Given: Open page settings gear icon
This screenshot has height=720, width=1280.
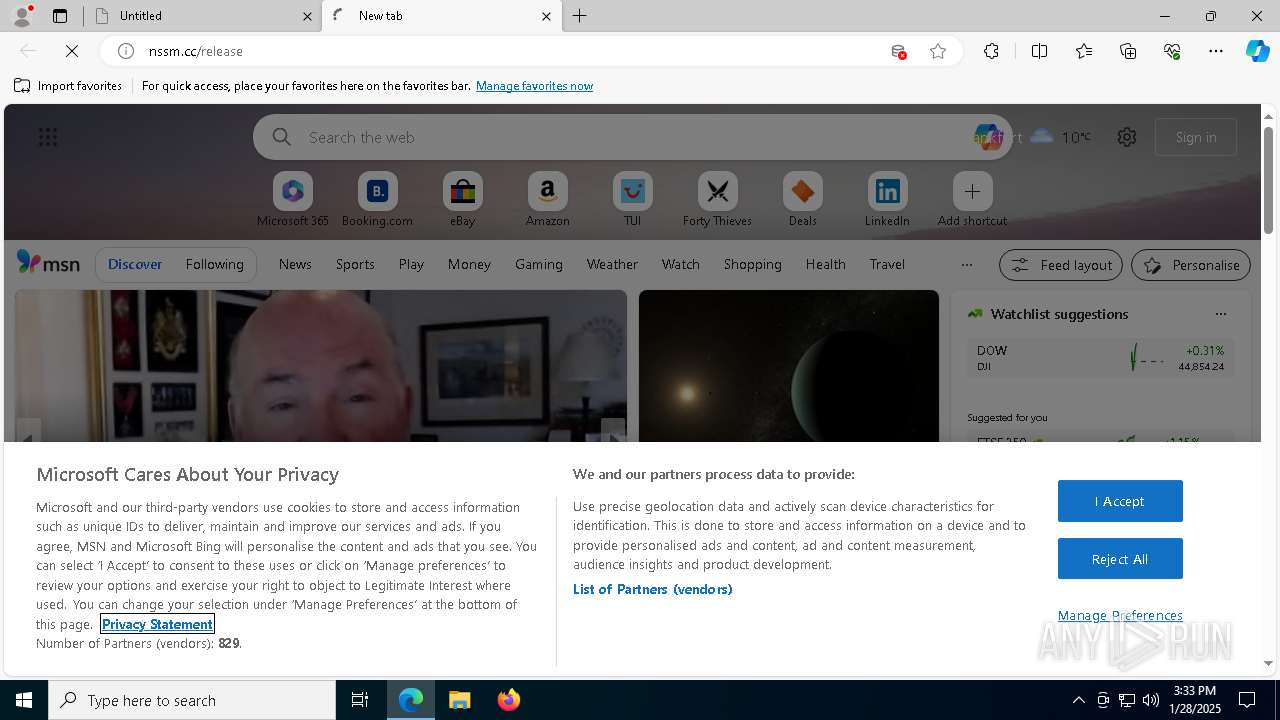Looking at the screenshot, I should pos(1127,137).
